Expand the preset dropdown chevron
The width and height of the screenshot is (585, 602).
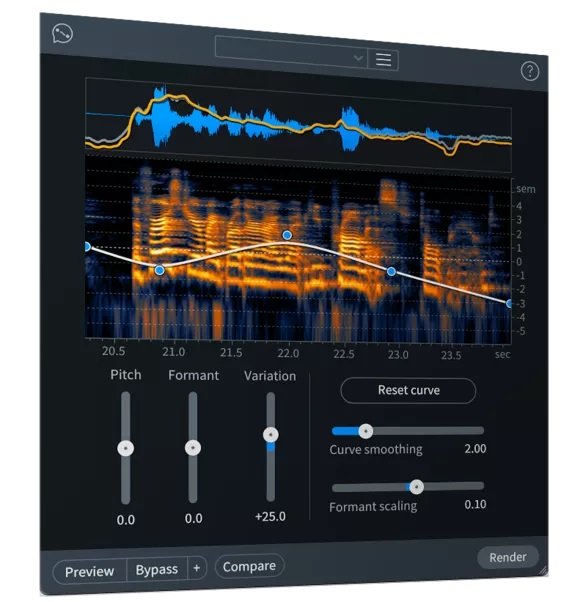click(x=358, y=58)
